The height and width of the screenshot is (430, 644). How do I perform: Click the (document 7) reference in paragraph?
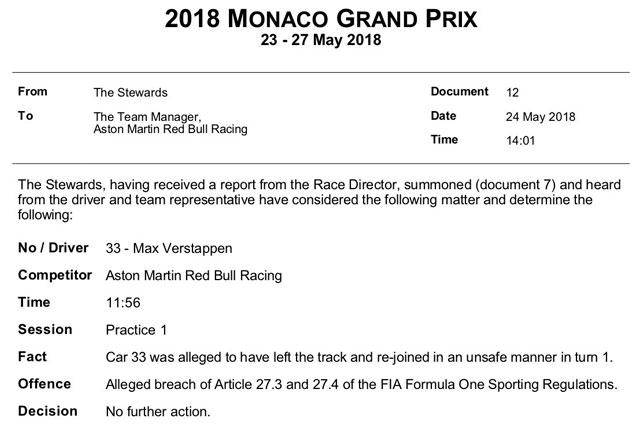click(x=515, y=185)
